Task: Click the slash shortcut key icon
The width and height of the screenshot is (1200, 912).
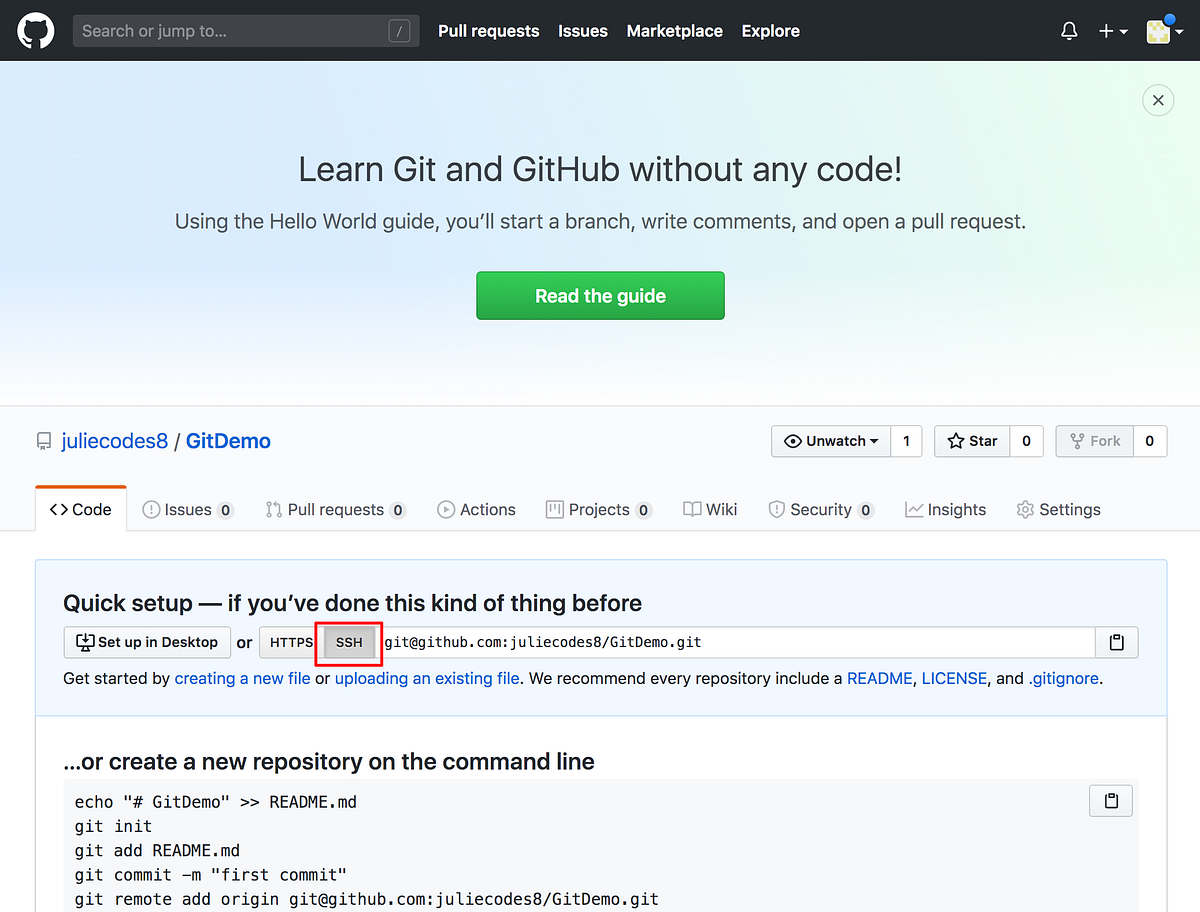Action: tap(399, 31)
